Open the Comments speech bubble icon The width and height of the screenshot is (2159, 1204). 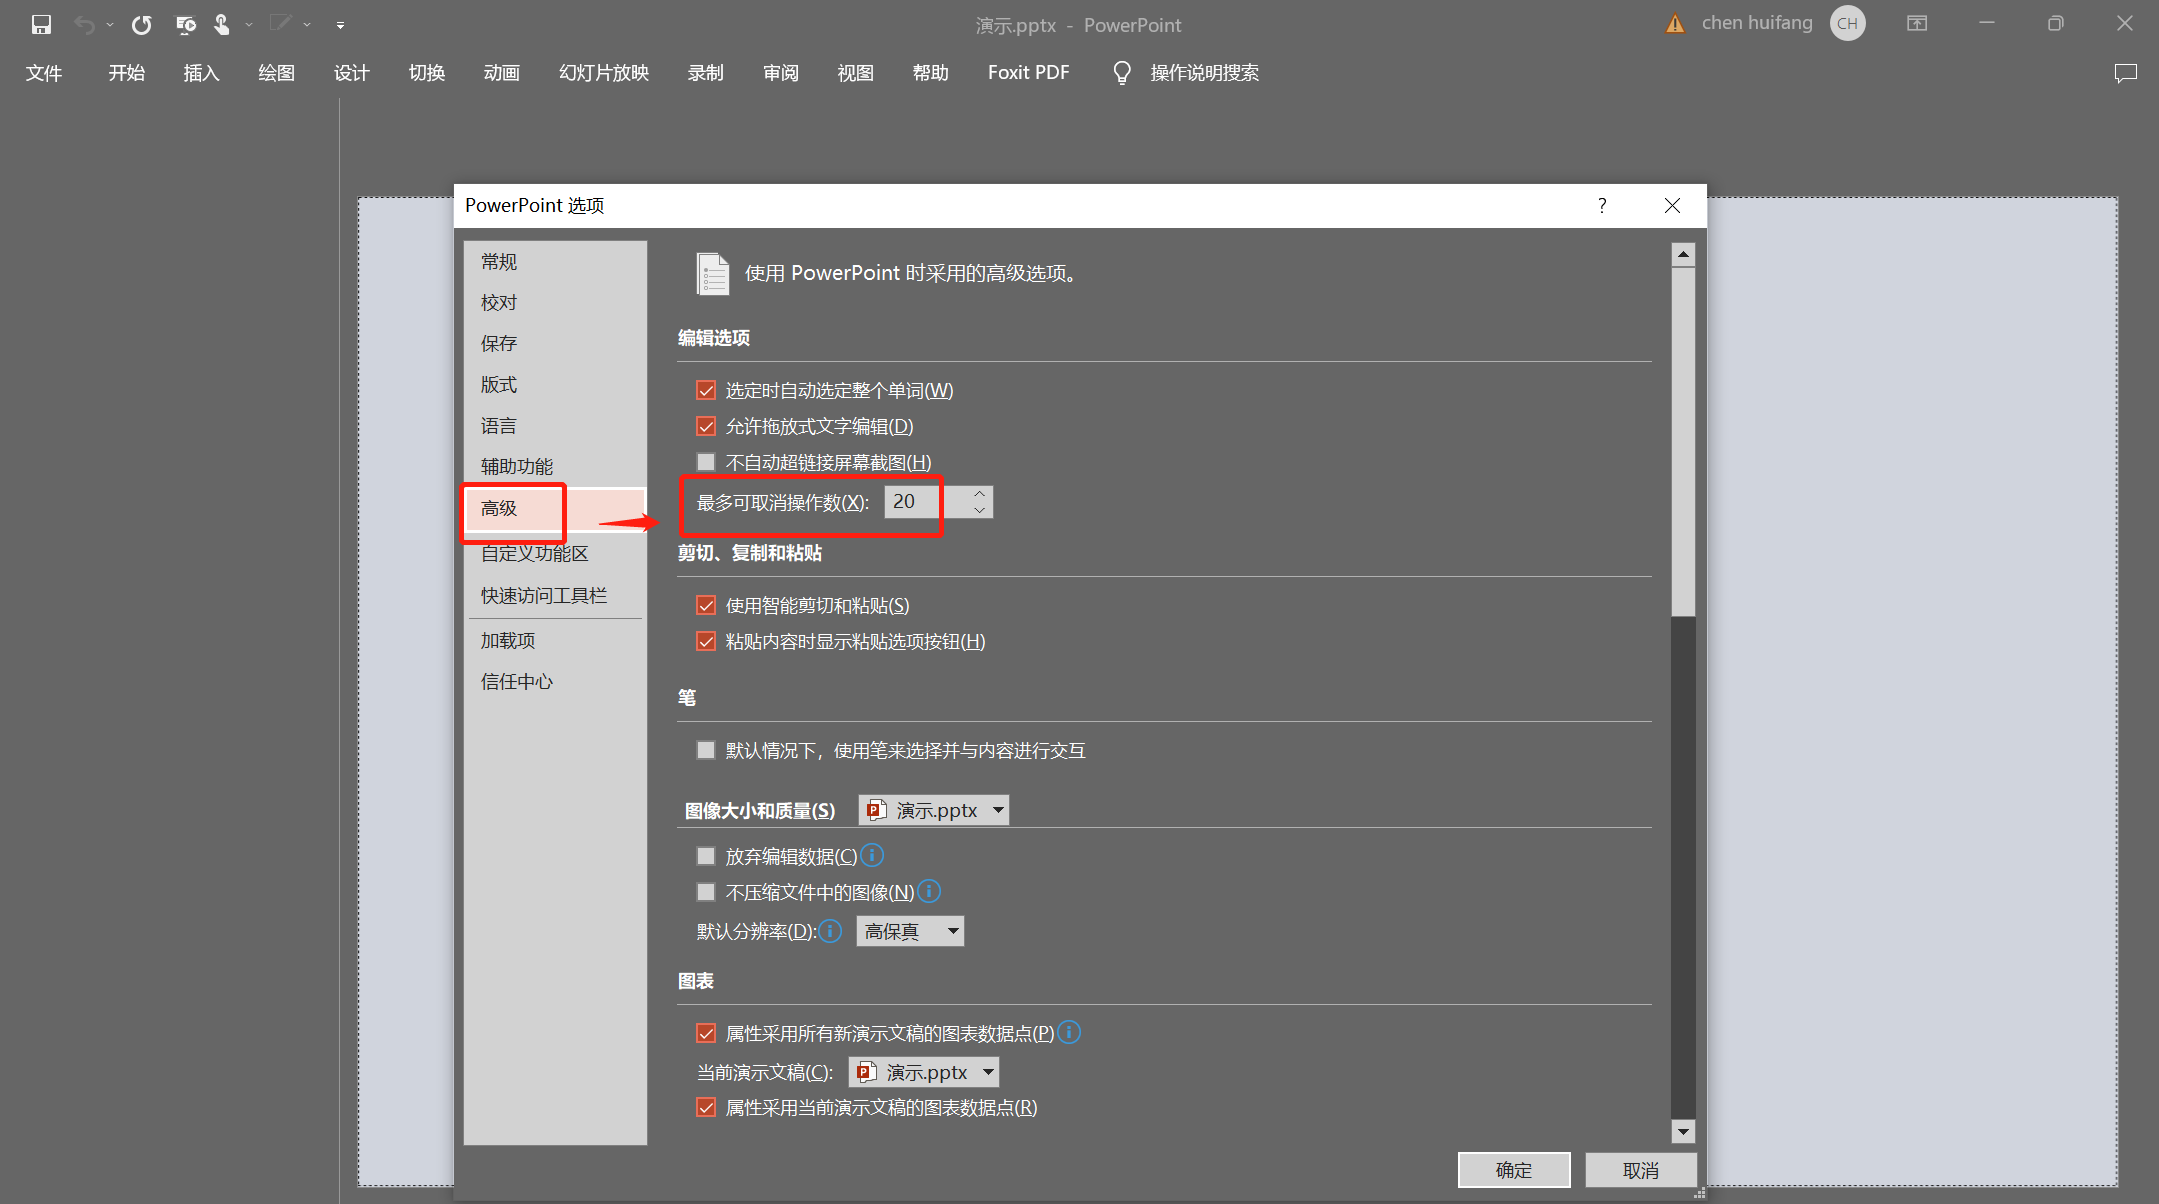(2126, 73)
